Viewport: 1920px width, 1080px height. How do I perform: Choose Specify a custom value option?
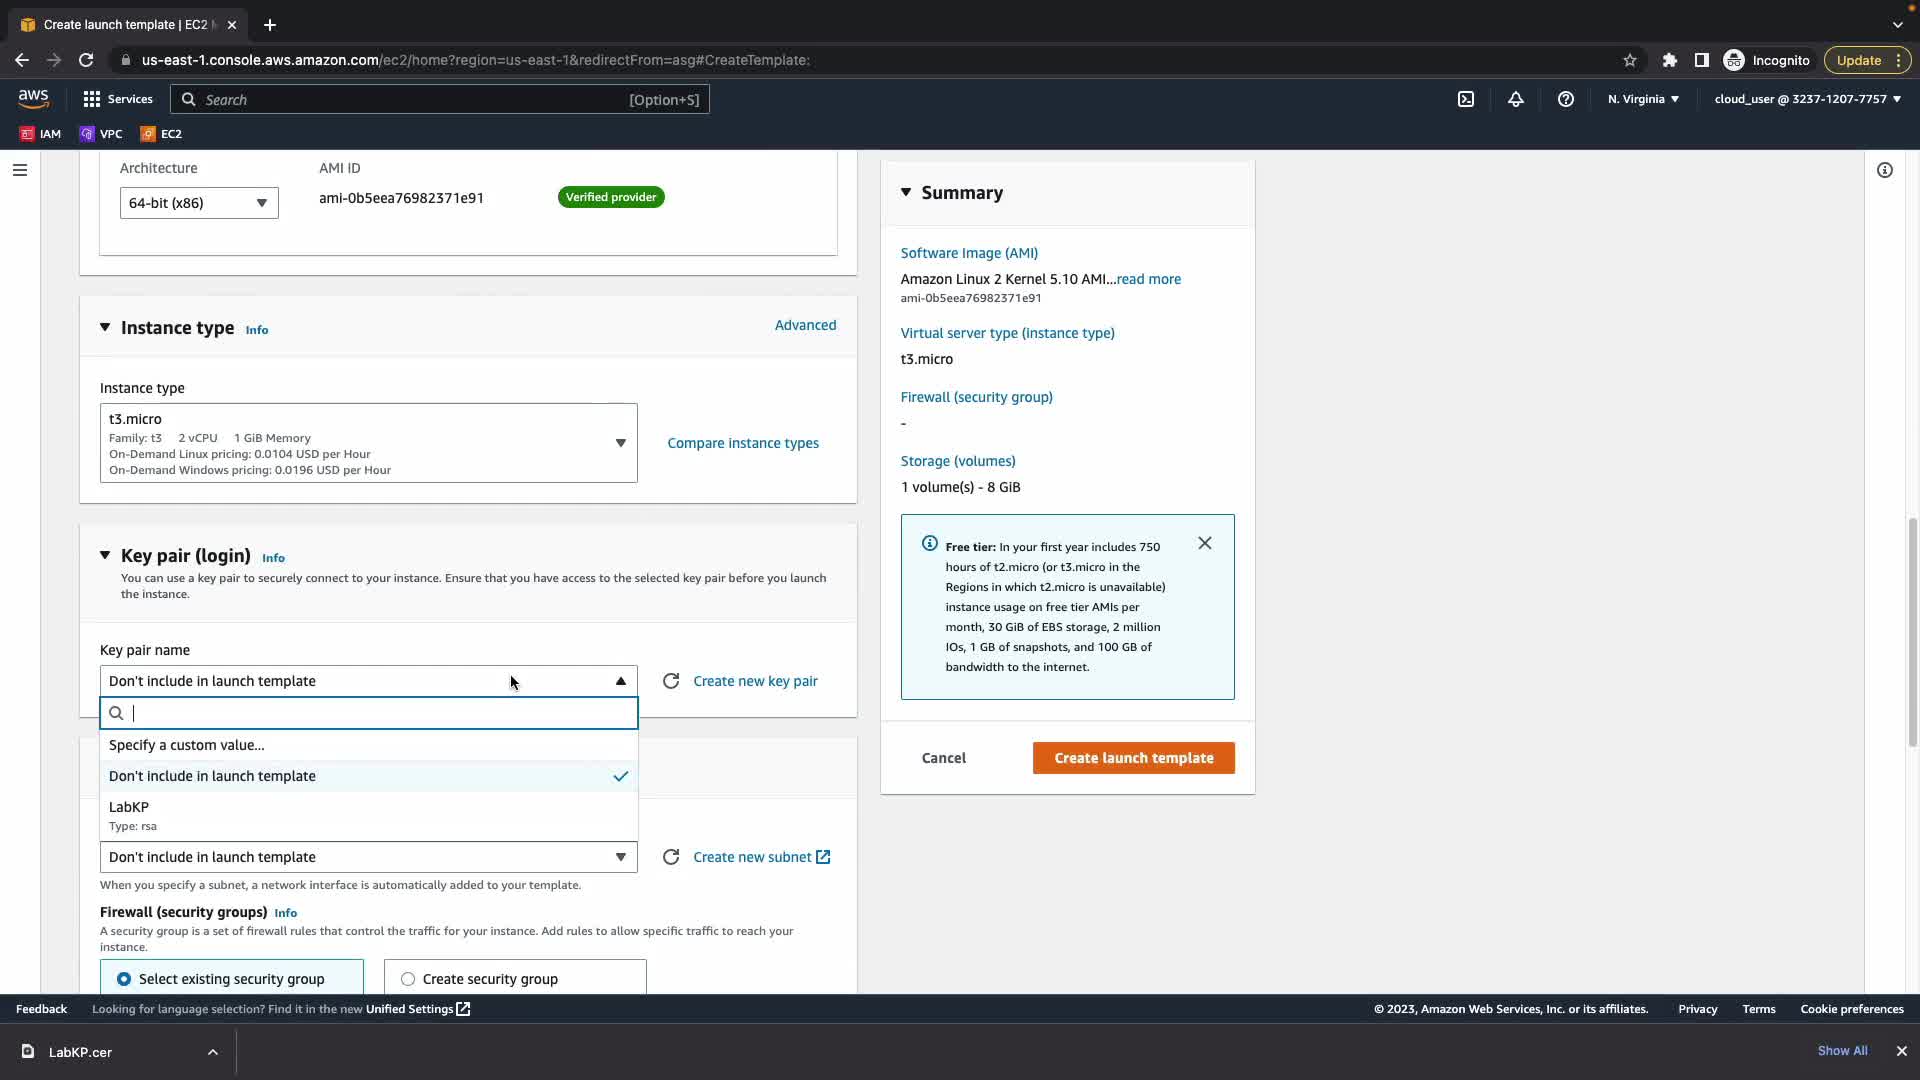[187, 745]
